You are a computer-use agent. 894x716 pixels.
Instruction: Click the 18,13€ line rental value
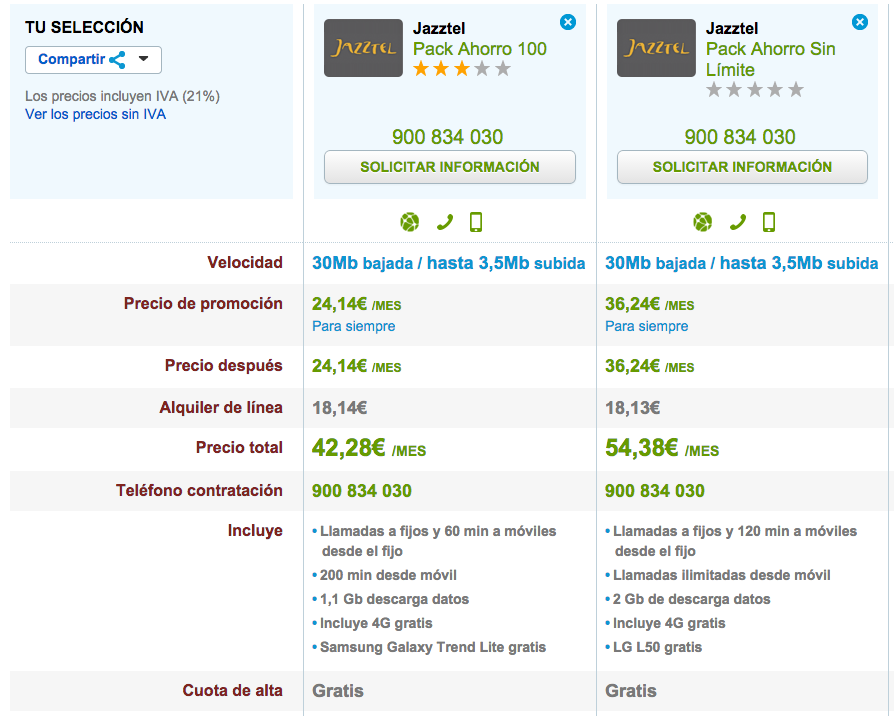(x=632, y=408)
